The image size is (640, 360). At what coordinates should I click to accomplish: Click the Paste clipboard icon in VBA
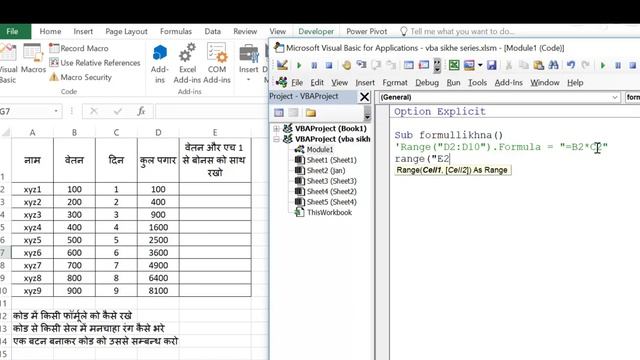[x=538, y=65]
